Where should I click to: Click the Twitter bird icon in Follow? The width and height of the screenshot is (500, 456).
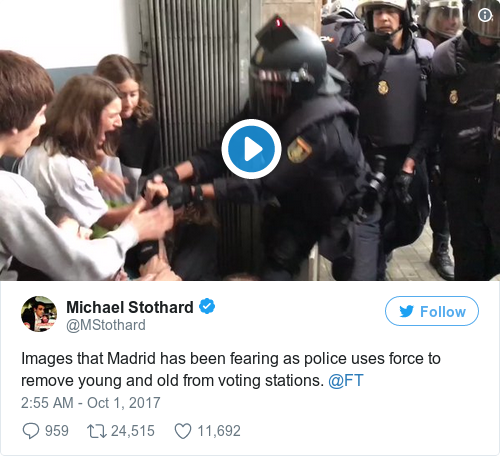[407, 311]
